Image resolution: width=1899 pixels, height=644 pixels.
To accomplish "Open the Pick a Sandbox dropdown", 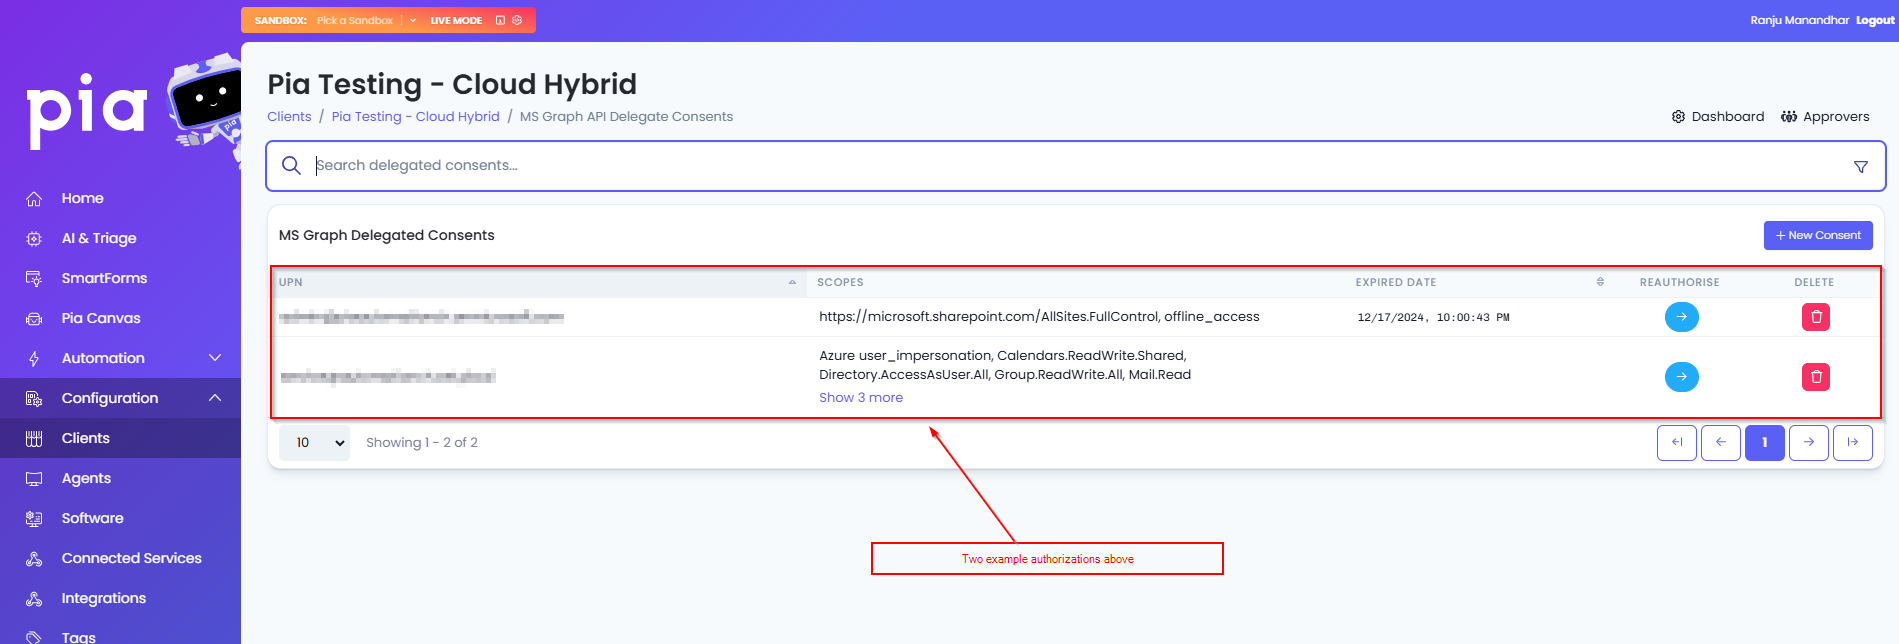I will (x=366, y=20).
